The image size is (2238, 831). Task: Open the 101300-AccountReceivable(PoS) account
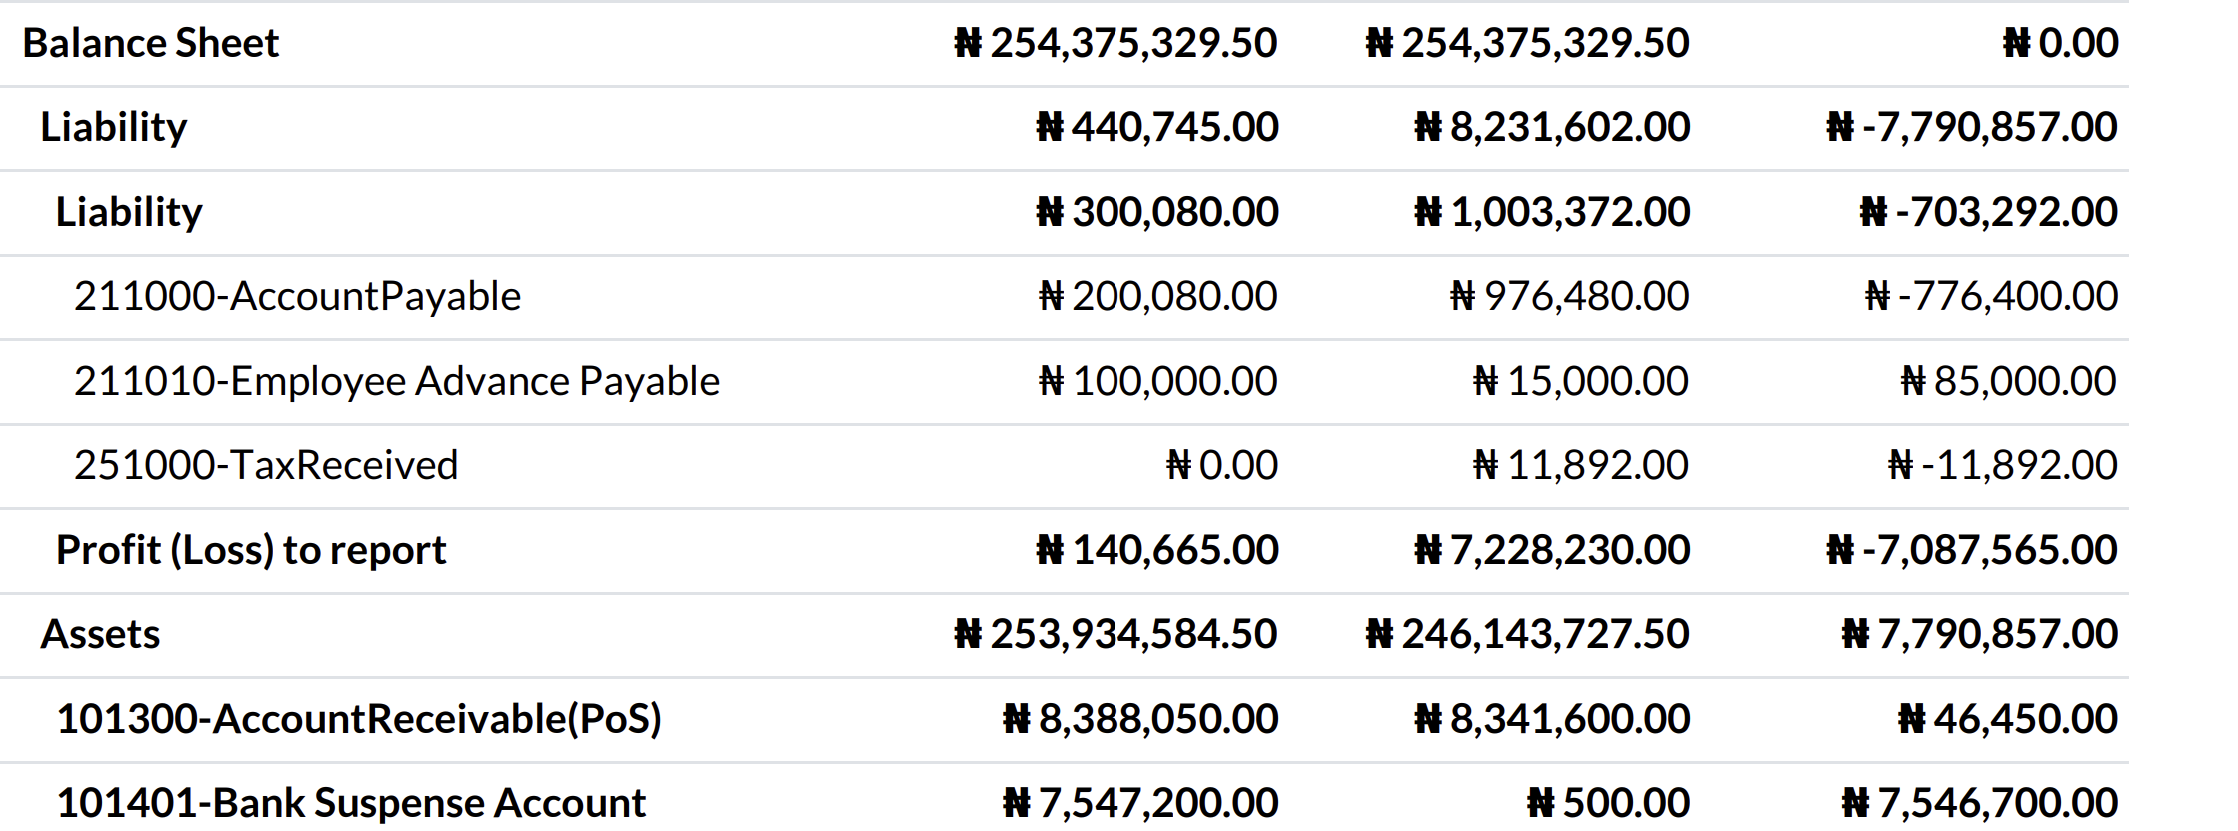359,719
